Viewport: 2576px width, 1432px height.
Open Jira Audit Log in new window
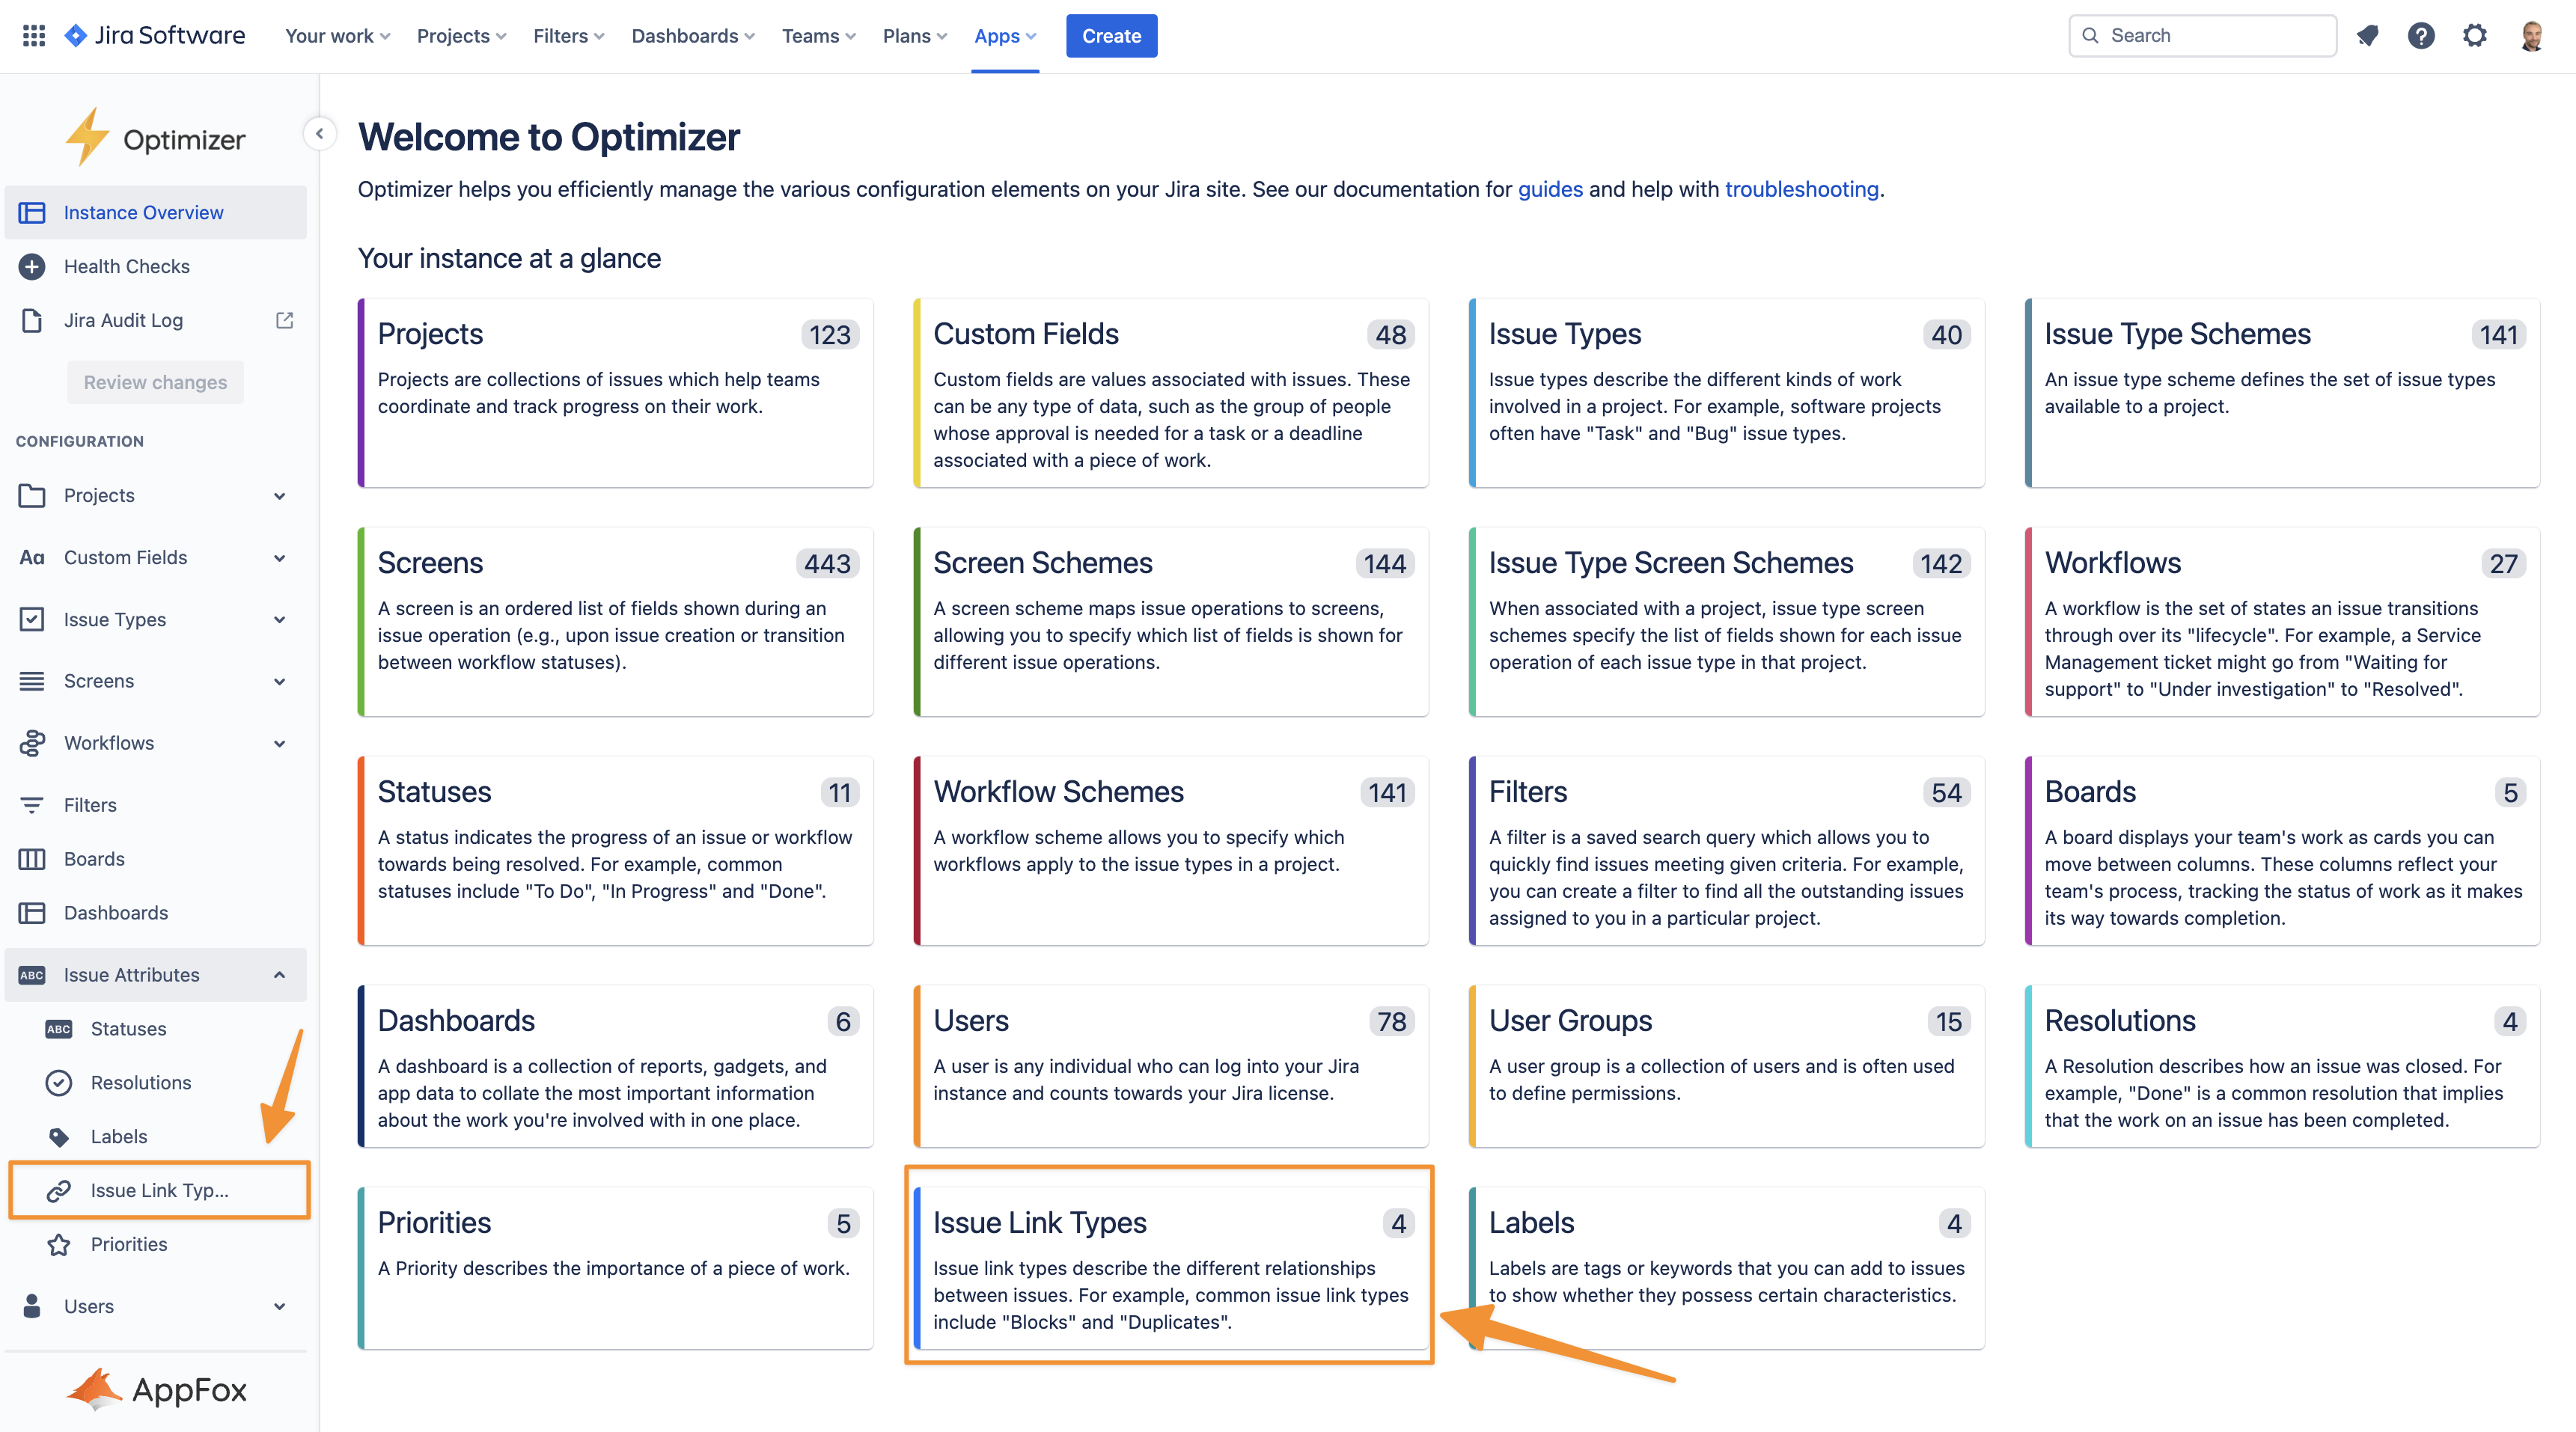click(x=284, y=320)
